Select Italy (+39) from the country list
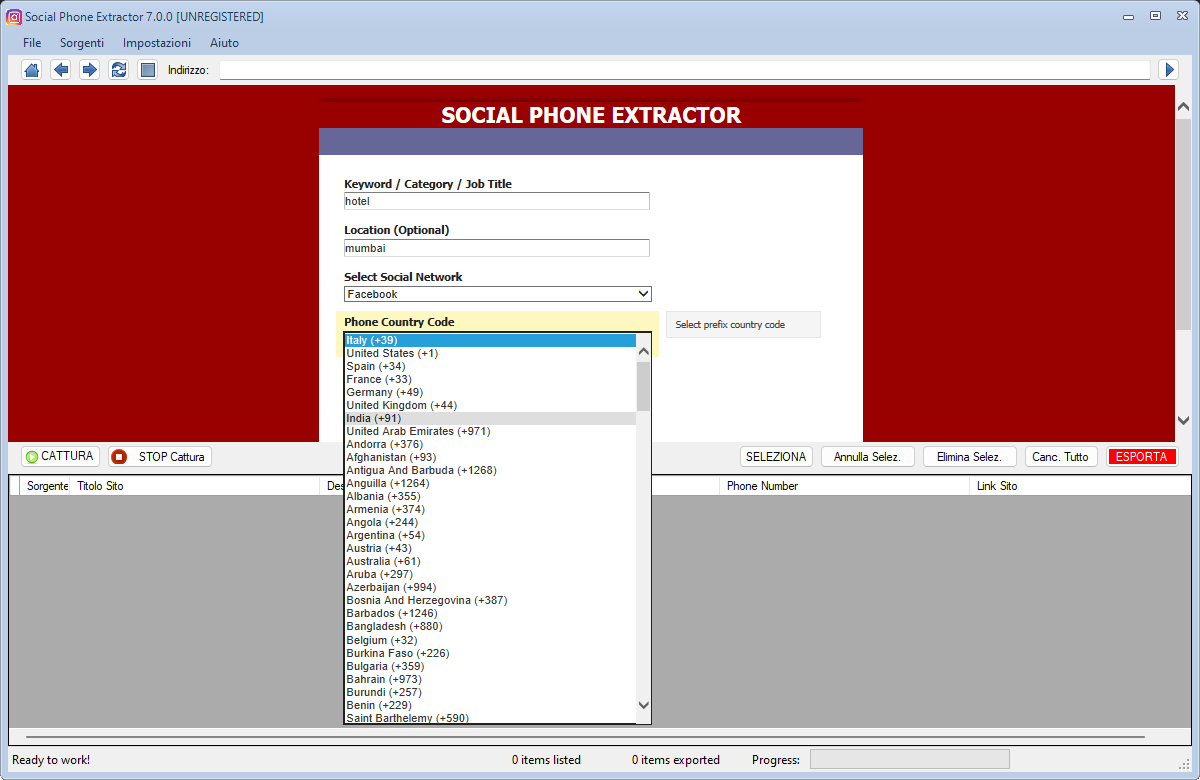The image size is (1200, 780). click(x=490, y=340)
